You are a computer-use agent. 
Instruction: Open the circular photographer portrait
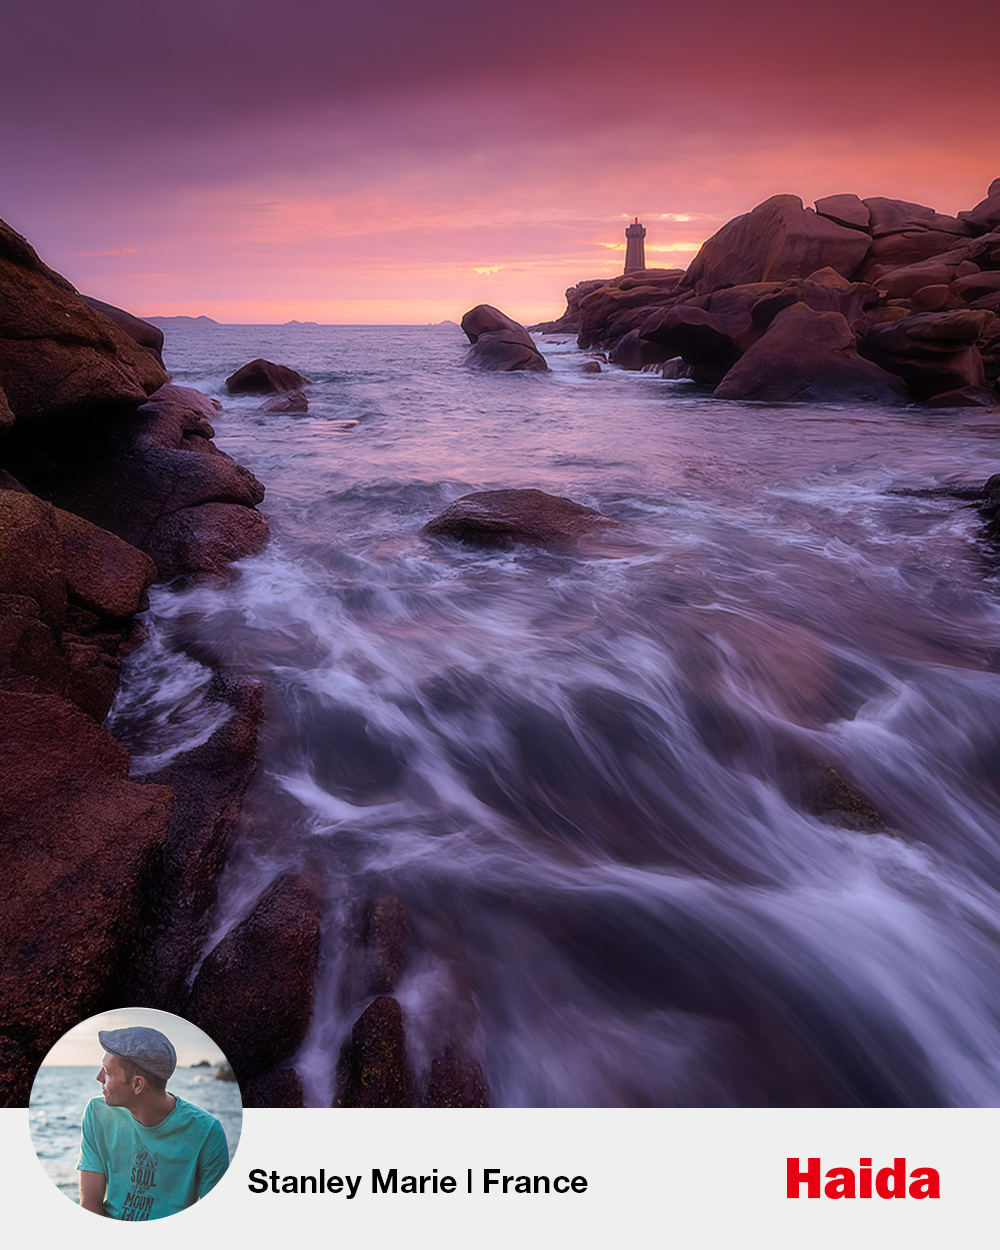tap(136, 1114)
